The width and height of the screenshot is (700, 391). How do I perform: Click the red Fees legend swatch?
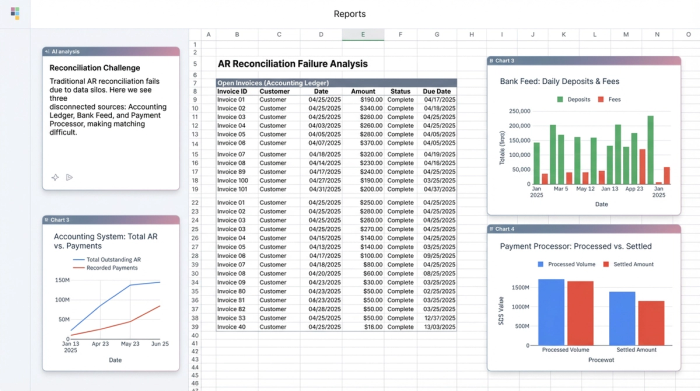point(600,100)
